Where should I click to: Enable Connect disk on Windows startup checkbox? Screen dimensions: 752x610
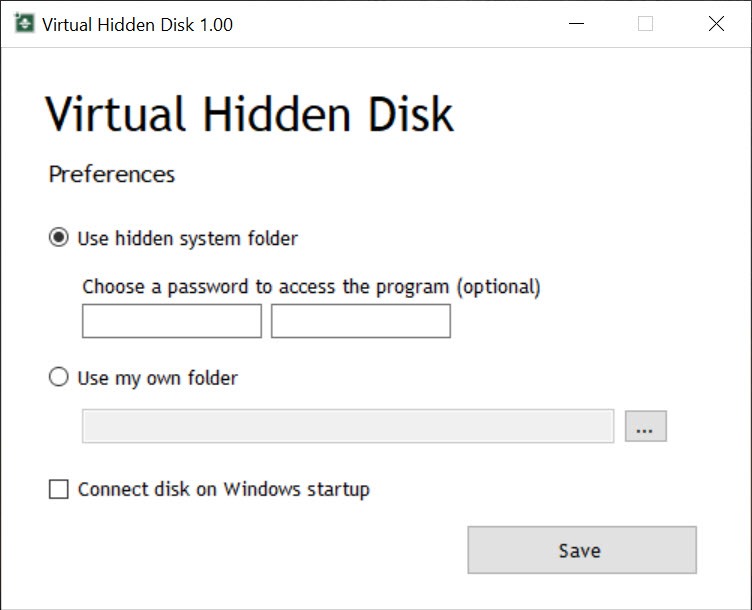[59, 489]
